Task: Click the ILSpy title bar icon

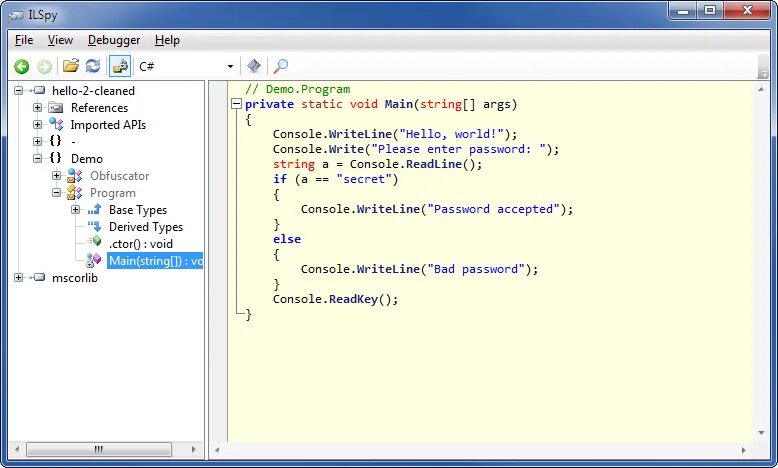Action: 16,16
